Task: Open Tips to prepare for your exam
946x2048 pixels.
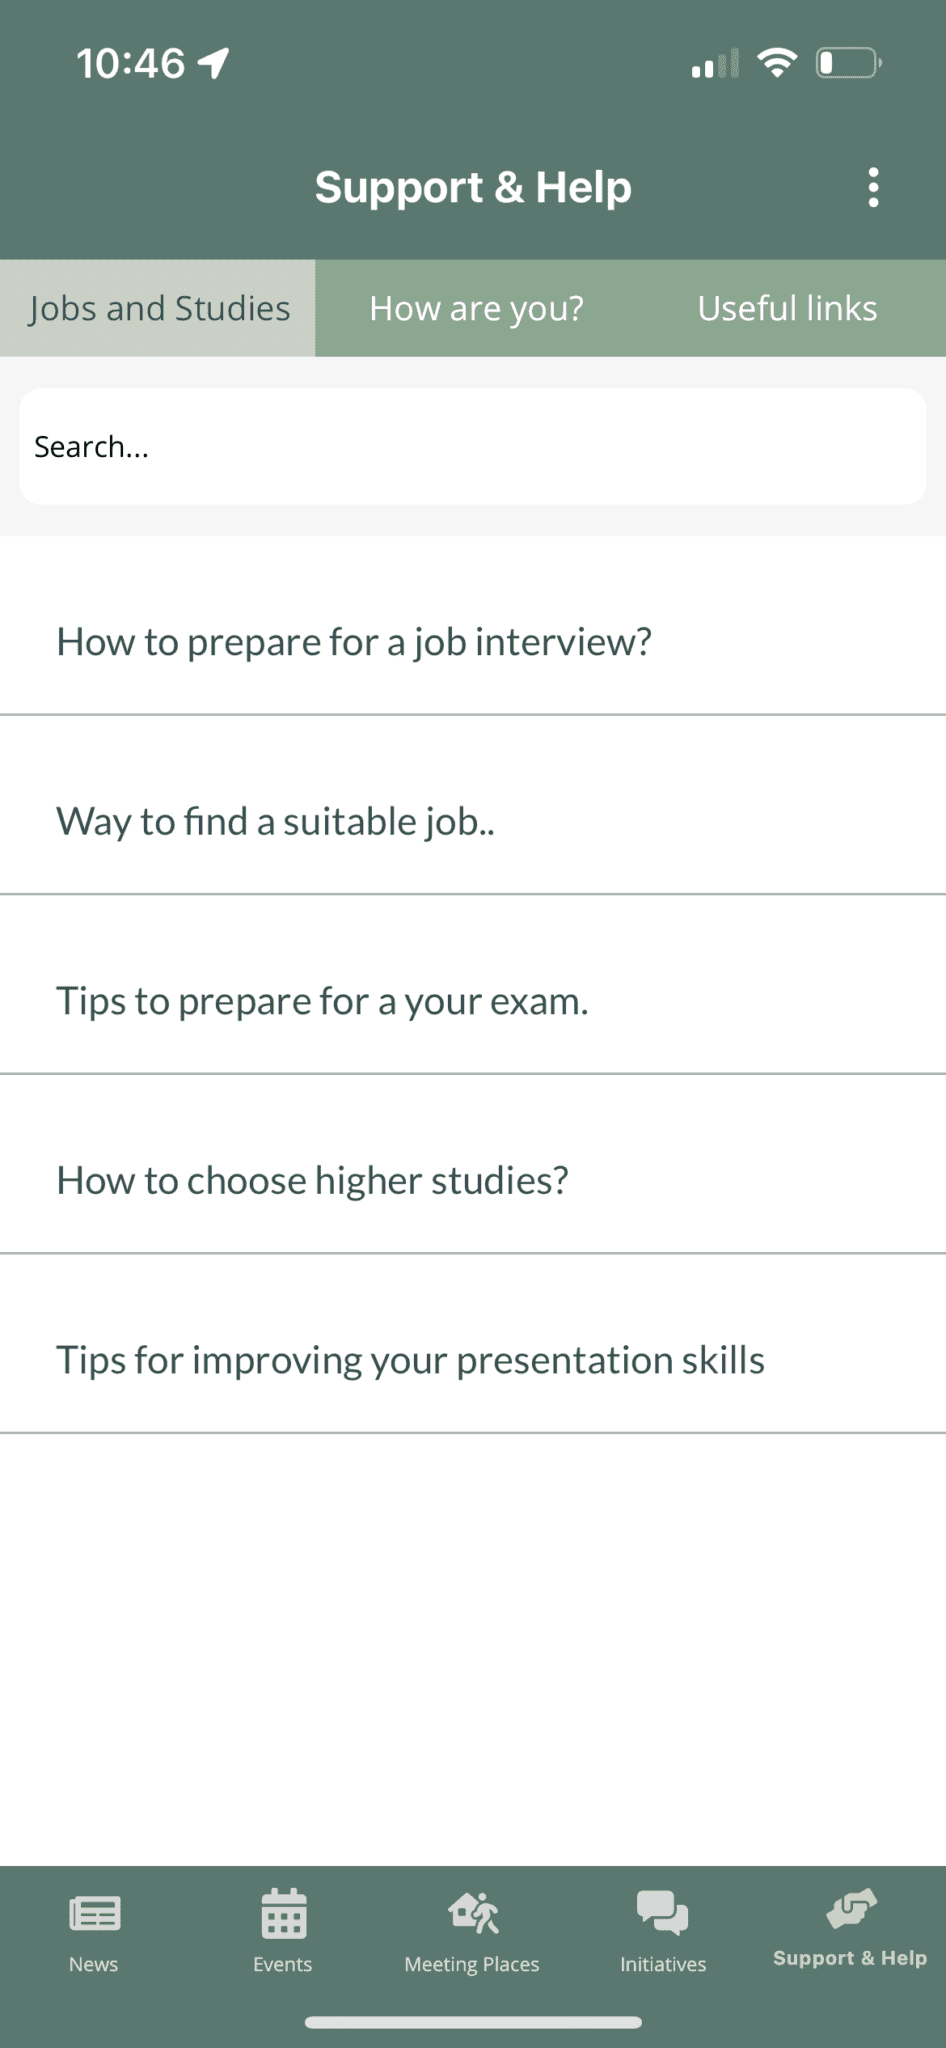Action: (473, 1000)
